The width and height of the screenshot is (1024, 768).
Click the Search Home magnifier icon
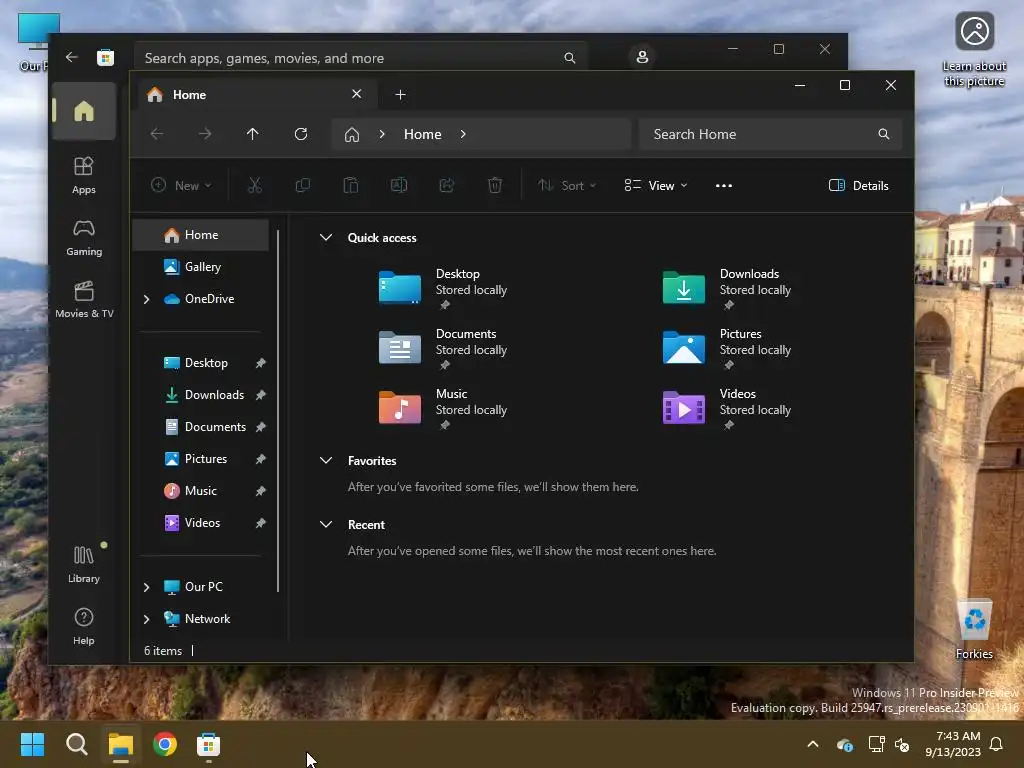point(884,134)
